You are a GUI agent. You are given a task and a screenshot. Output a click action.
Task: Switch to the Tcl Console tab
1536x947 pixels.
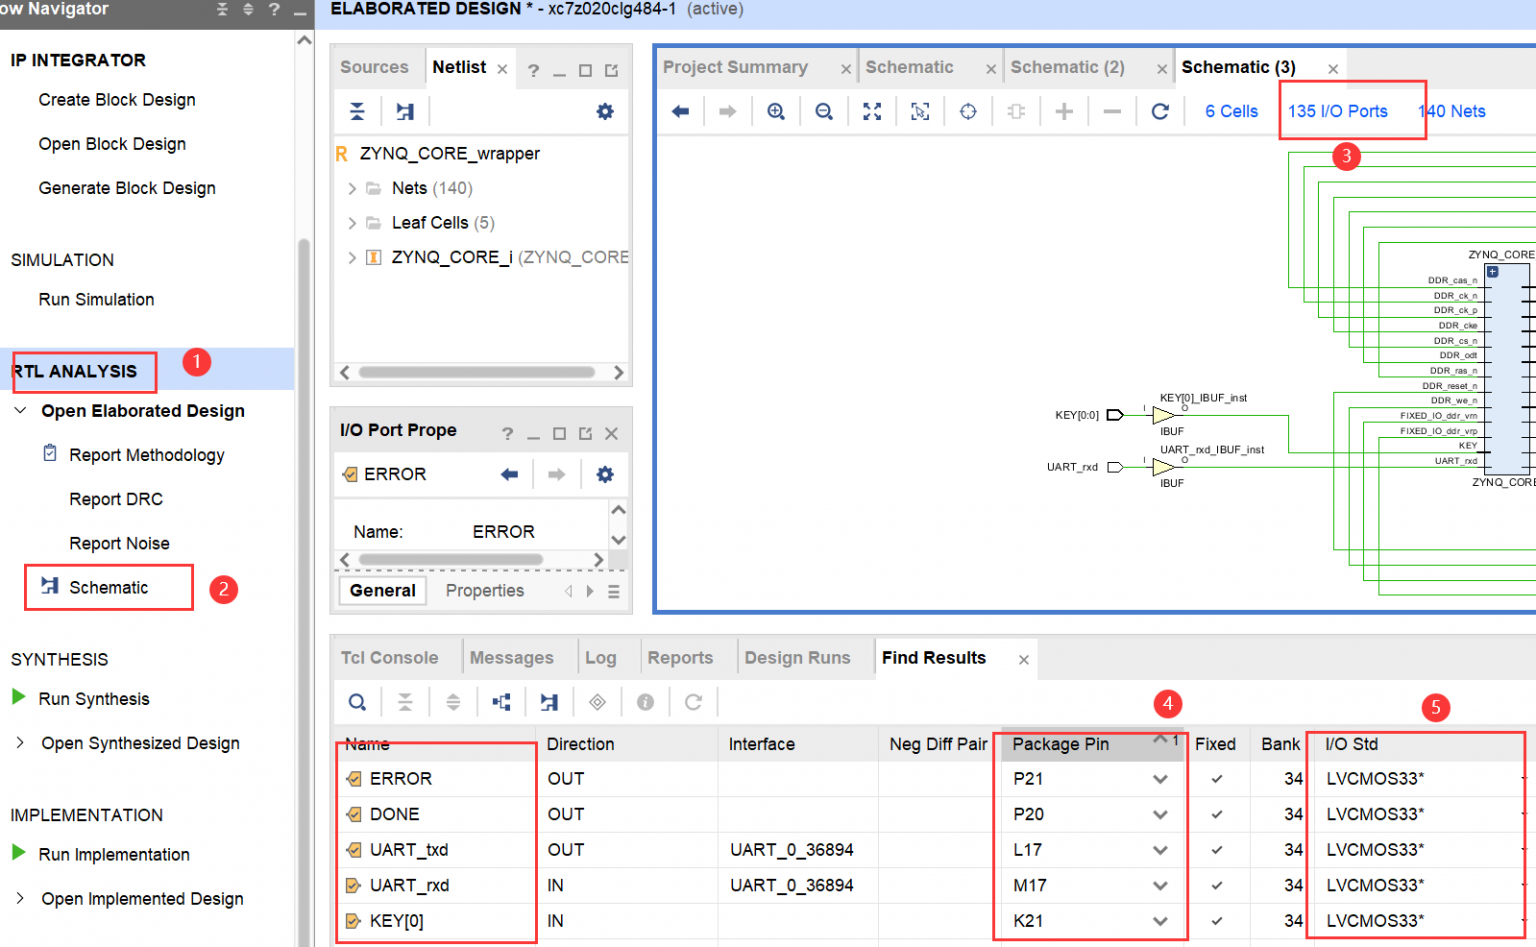[389, 658]
